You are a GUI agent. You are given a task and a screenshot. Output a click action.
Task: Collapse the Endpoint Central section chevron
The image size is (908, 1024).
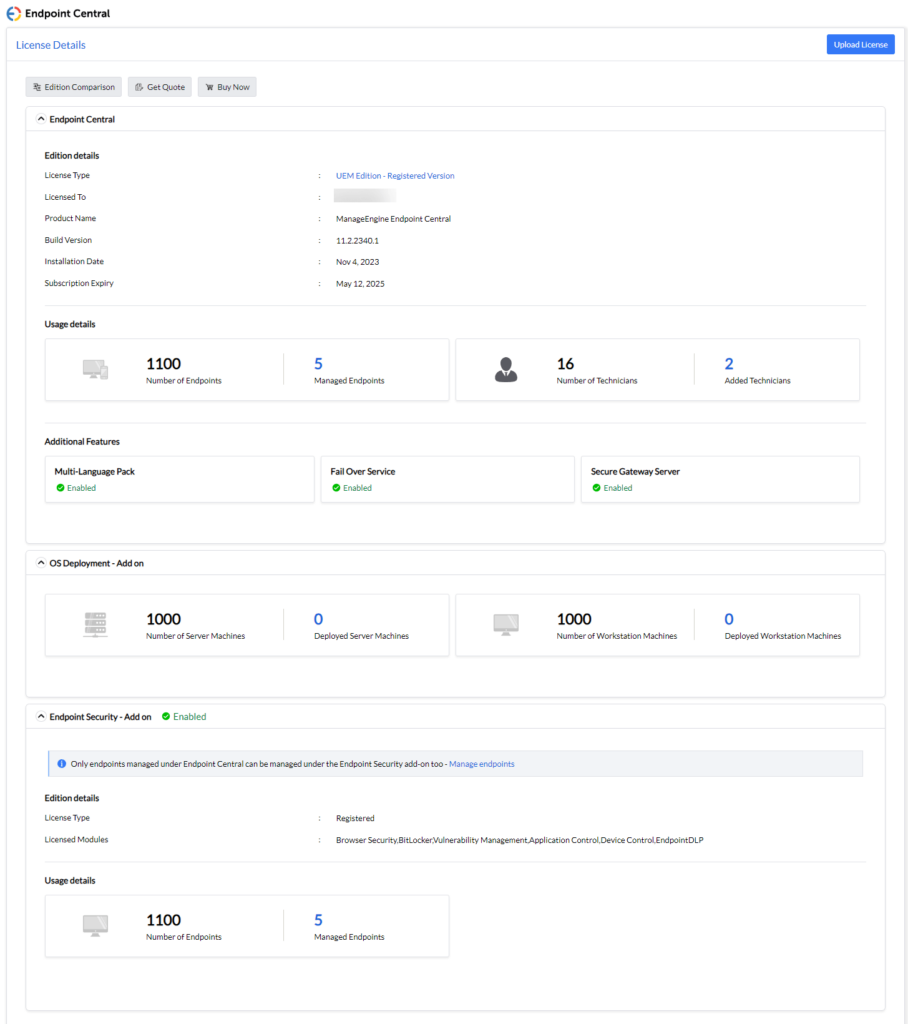pyautogui.click(x=41, y=119)
